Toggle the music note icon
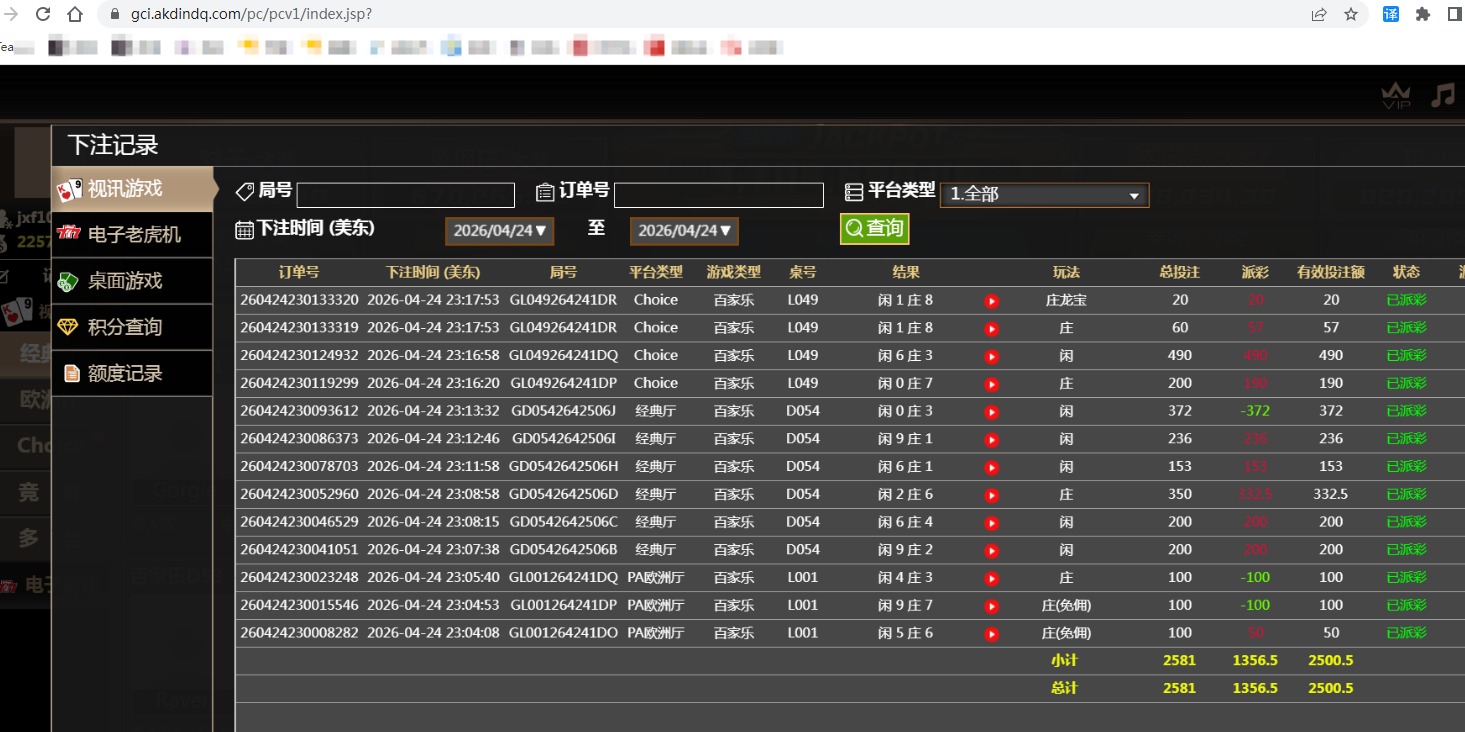1465x732 pixels. click(1442, 95)
